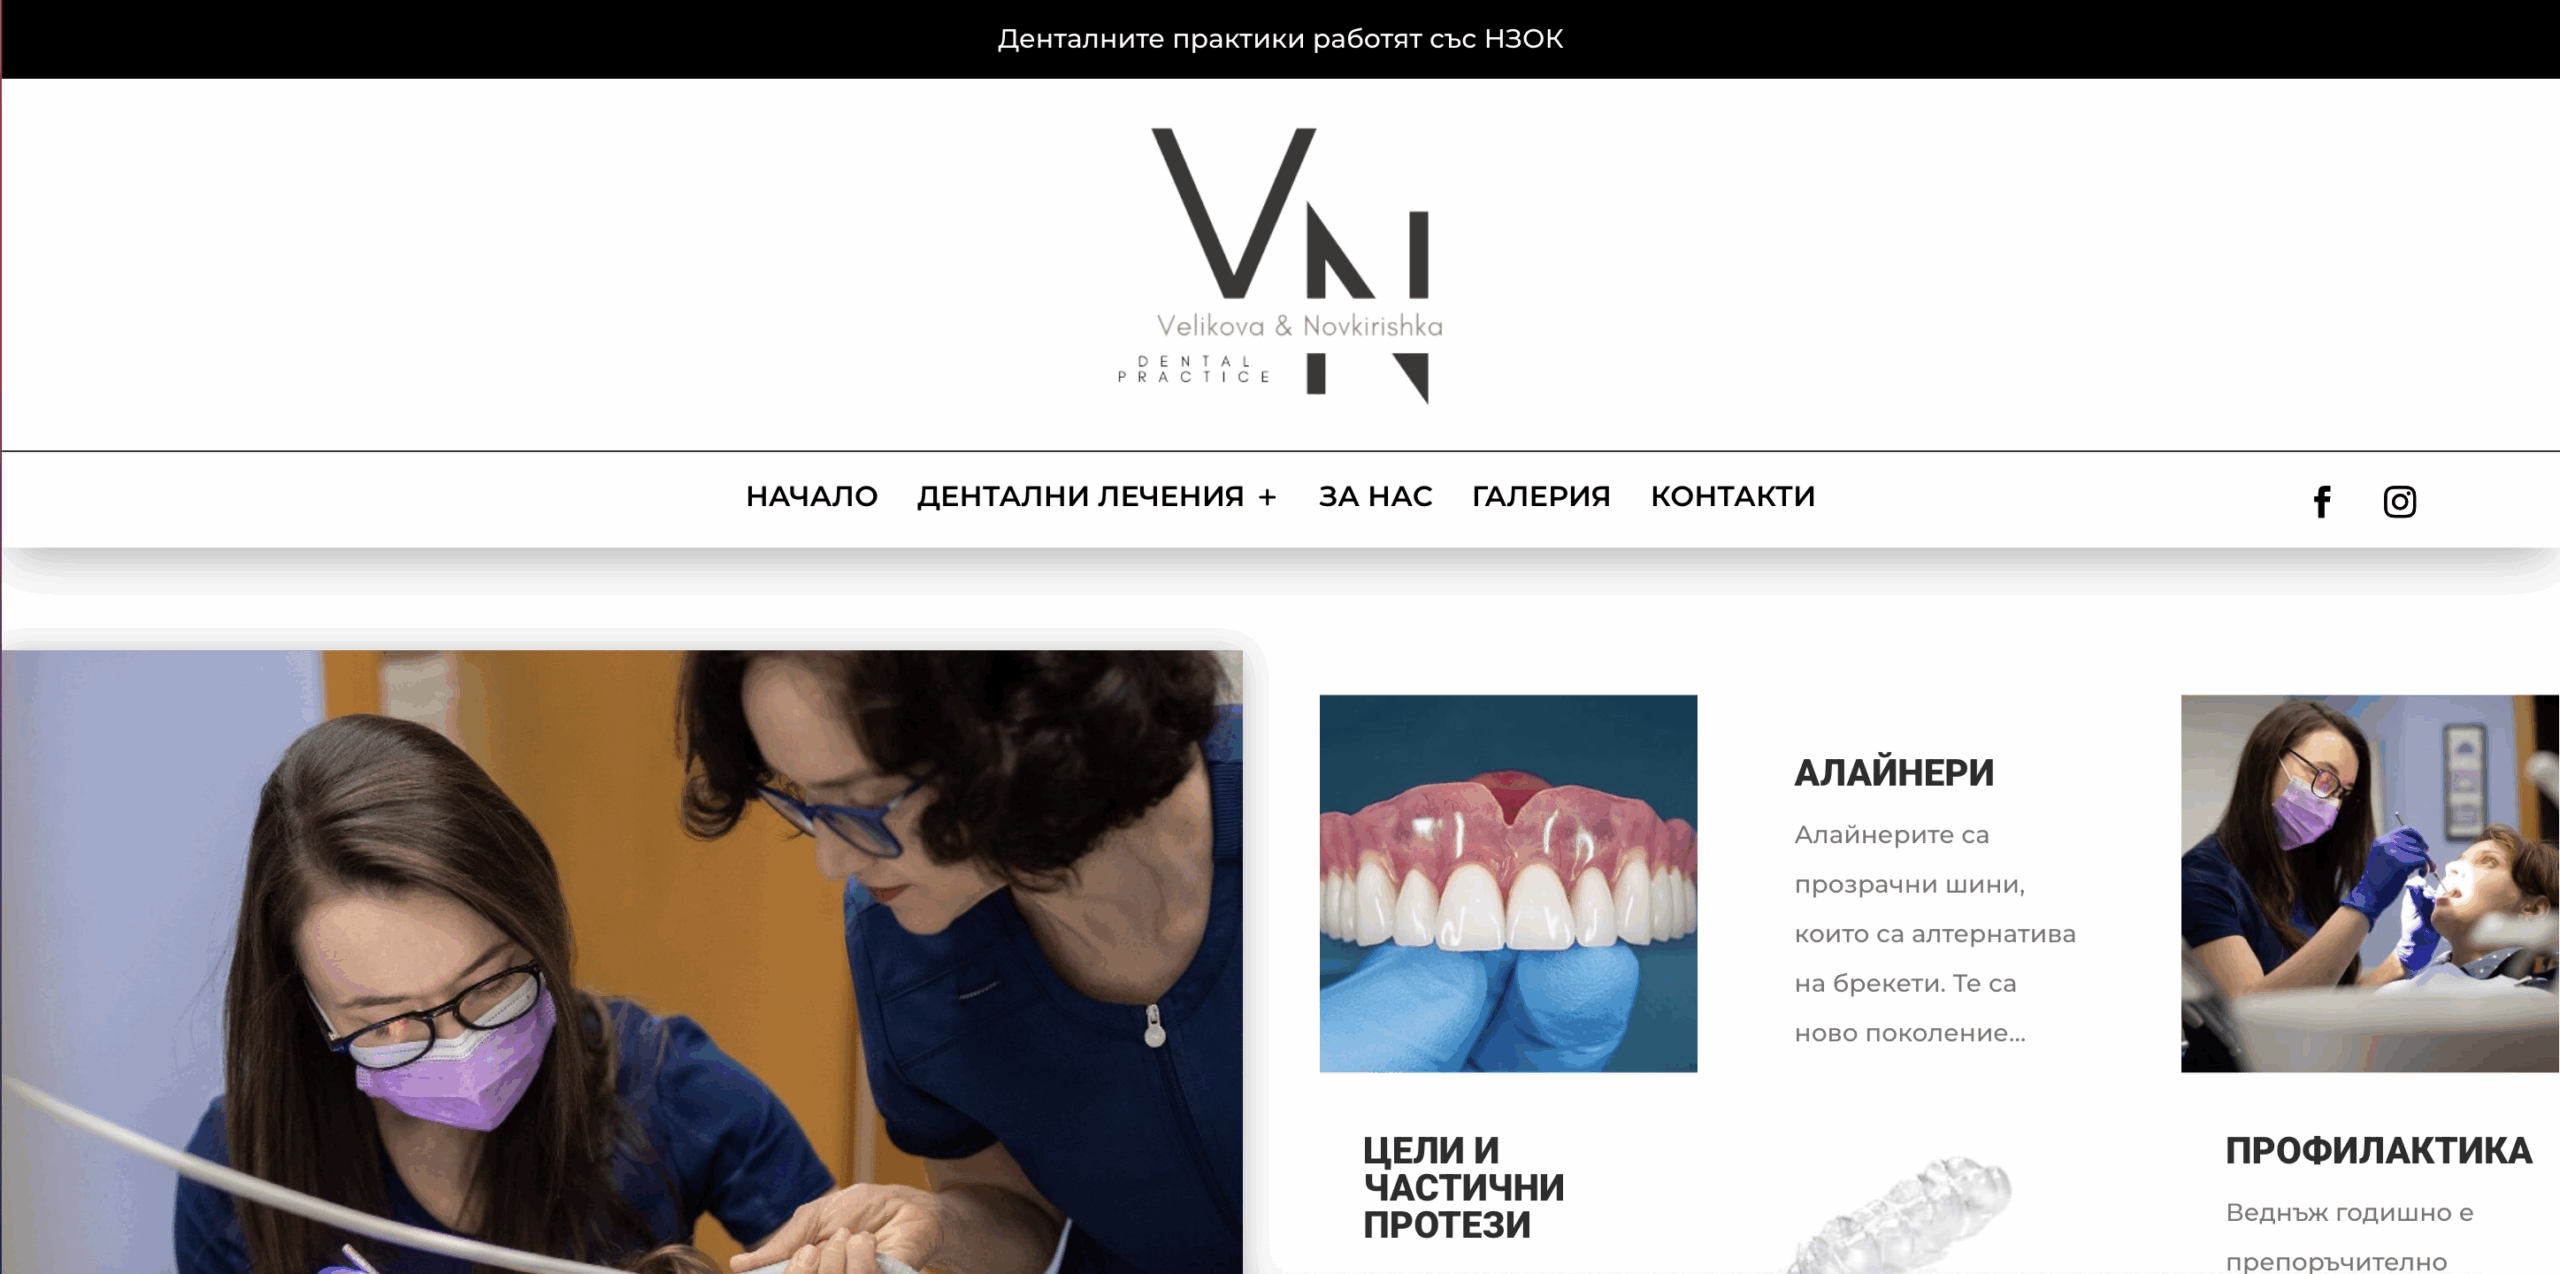This screenshot has width=2560, height=1274.
Task: Select ГАЛЕРИЯ in the navigation
Action: (x=1541, y=496)
